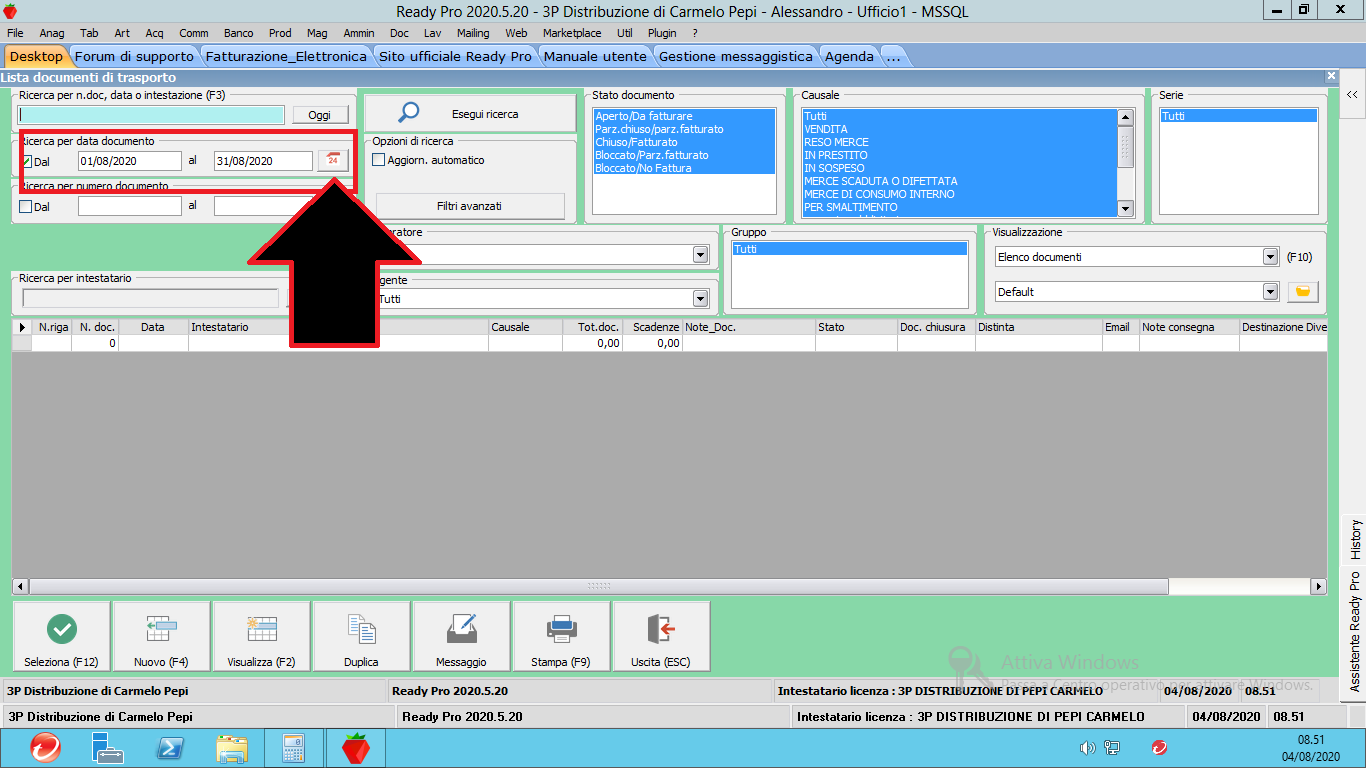This screenshot has width=1366, height=768.
Task: Click yellow folder icon beside Default dropdown
Action: coord(1303,292)
